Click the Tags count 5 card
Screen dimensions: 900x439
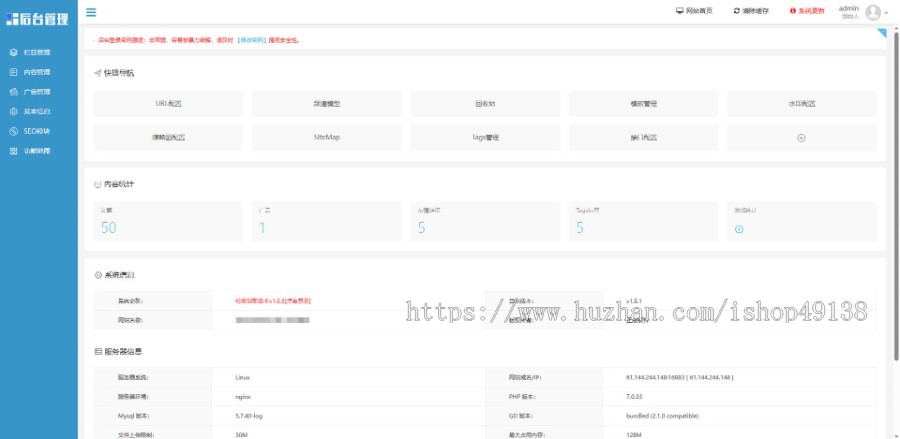point(643,222)
